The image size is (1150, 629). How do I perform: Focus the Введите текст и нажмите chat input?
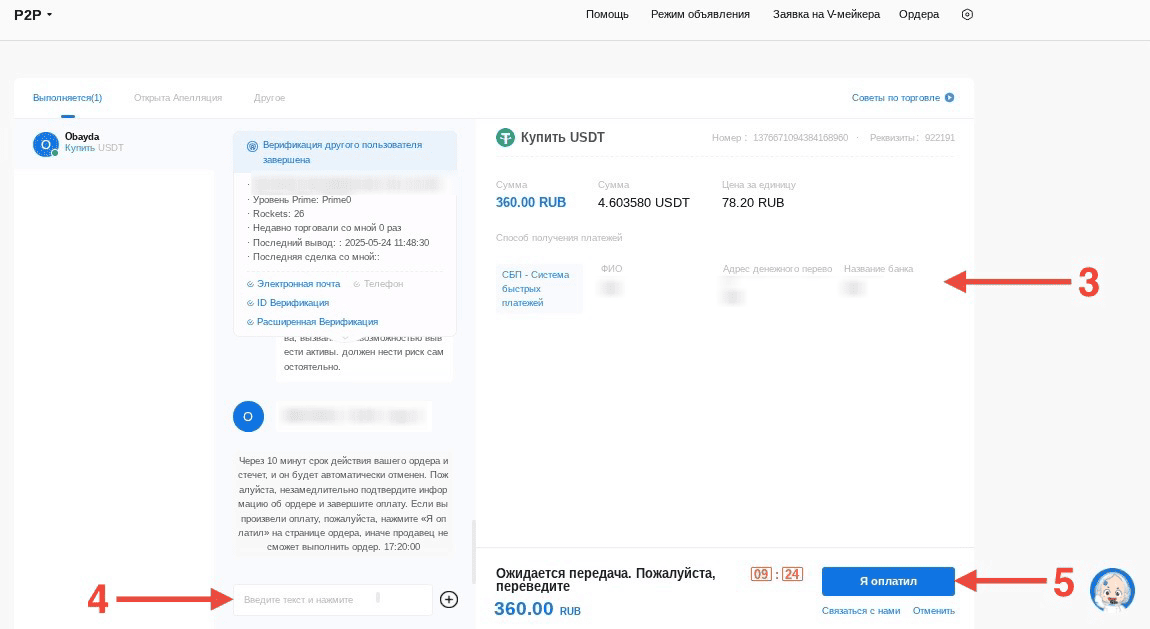point(332,600)
